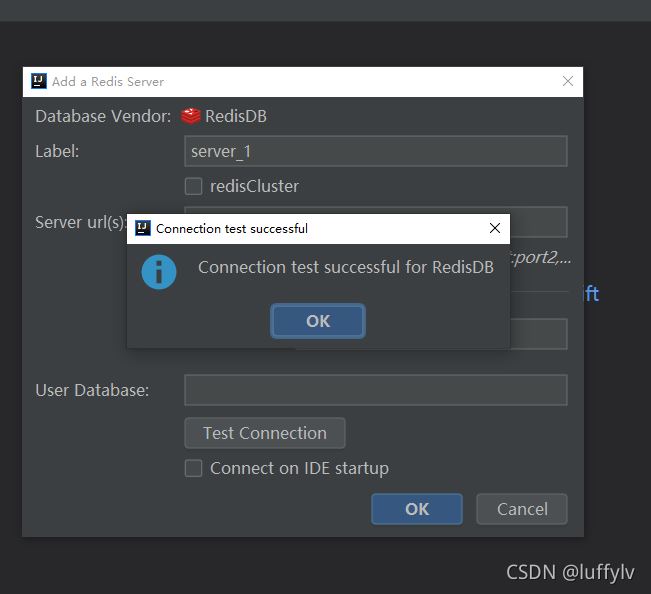651x594 pixels.
Task: Click the 'Connection test successful for RedisDB' message
Action: coord(346,267)
